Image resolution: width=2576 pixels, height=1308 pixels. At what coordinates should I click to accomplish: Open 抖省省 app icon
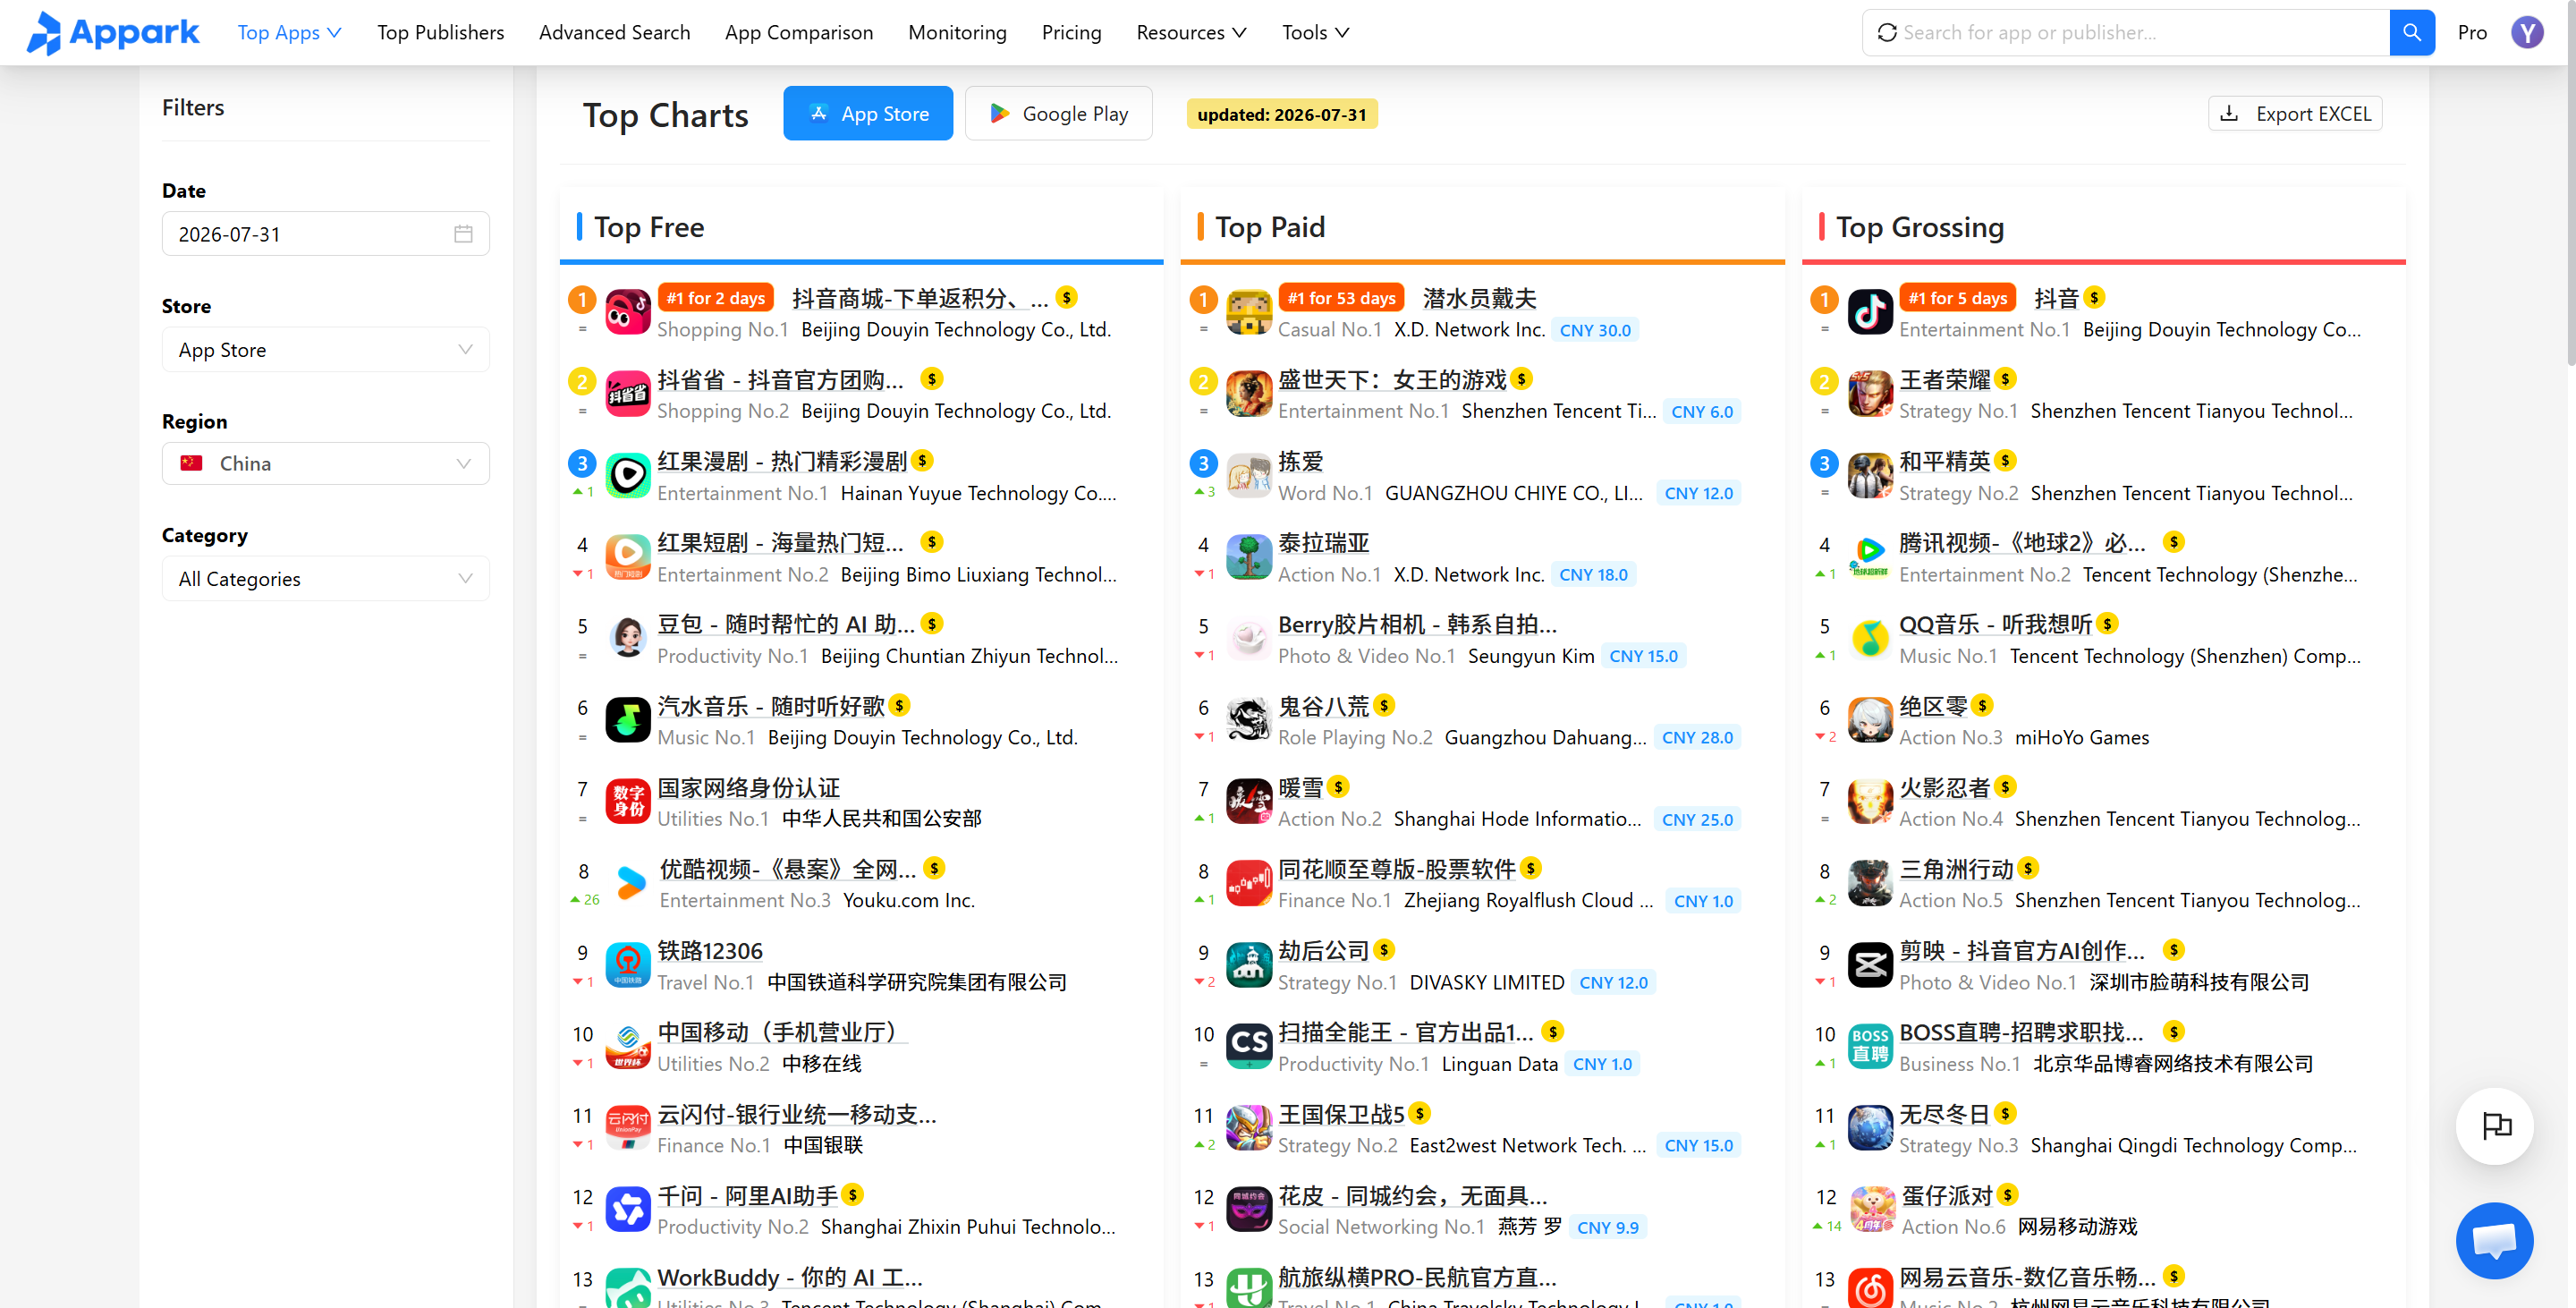628,394
